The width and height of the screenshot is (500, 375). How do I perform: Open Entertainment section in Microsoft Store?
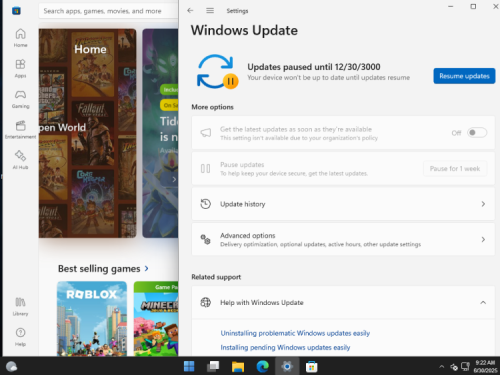(20, 129)
